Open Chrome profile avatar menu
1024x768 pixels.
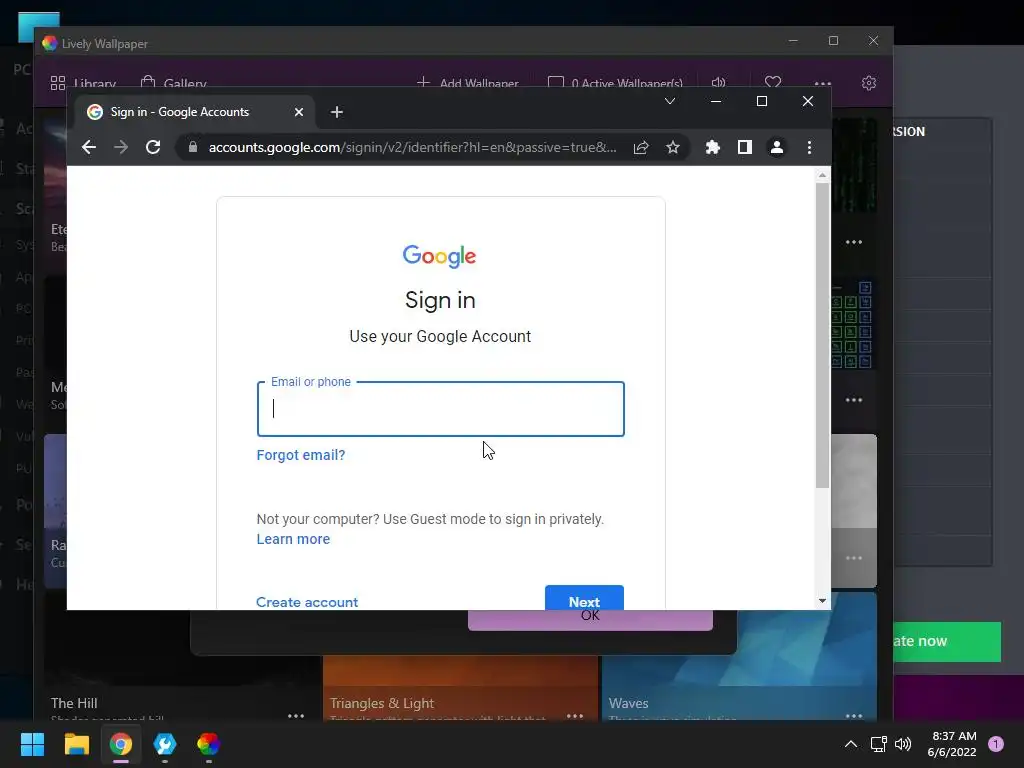[x=776, y=148]
